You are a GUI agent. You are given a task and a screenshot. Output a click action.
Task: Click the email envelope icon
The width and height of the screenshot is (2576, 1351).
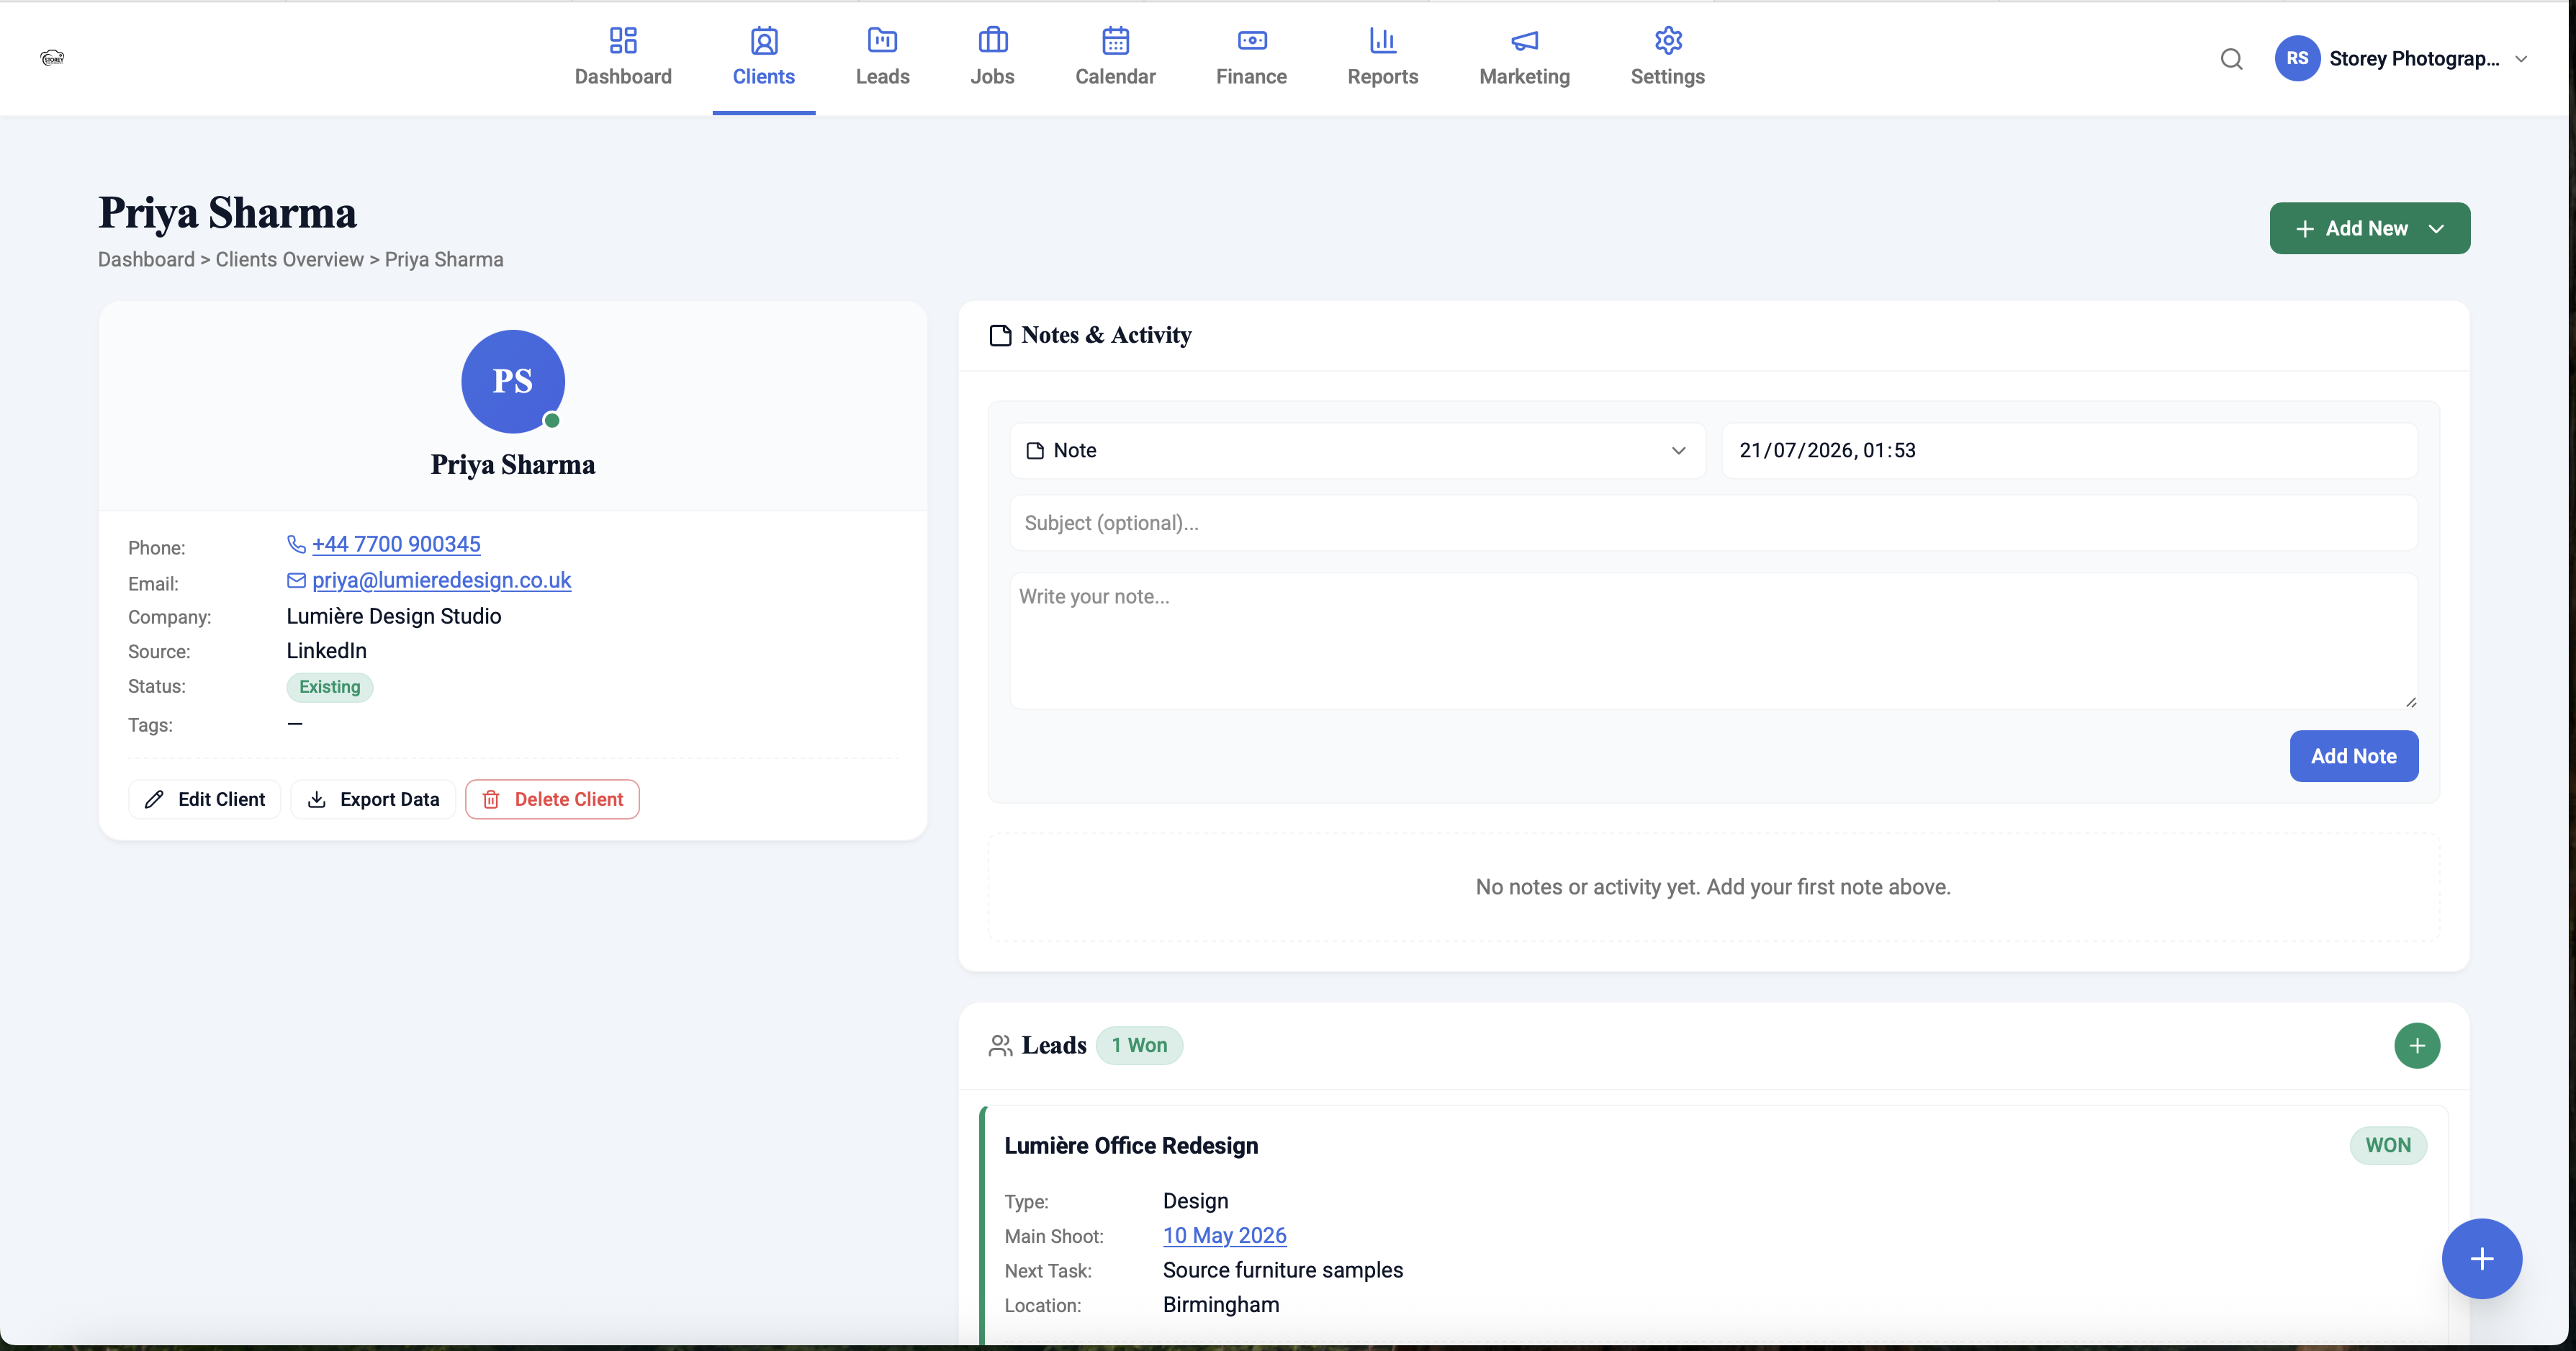(x=296, y=580)
